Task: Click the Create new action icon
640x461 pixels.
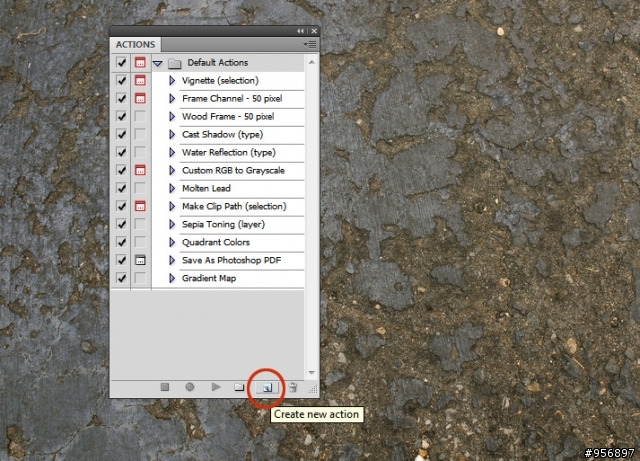Action: (267, 388)
